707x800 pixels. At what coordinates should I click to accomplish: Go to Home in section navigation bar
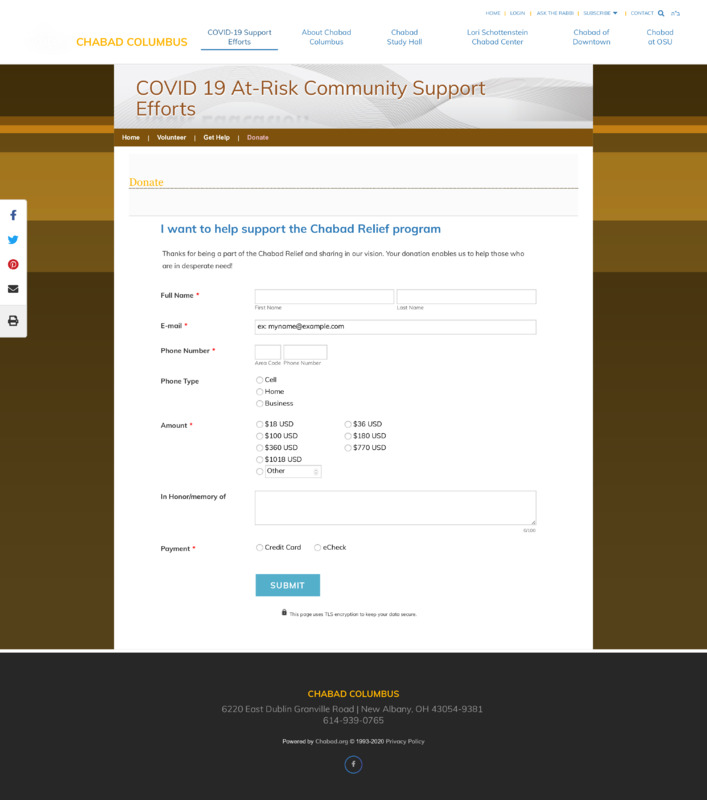click(x=131, y=138)
